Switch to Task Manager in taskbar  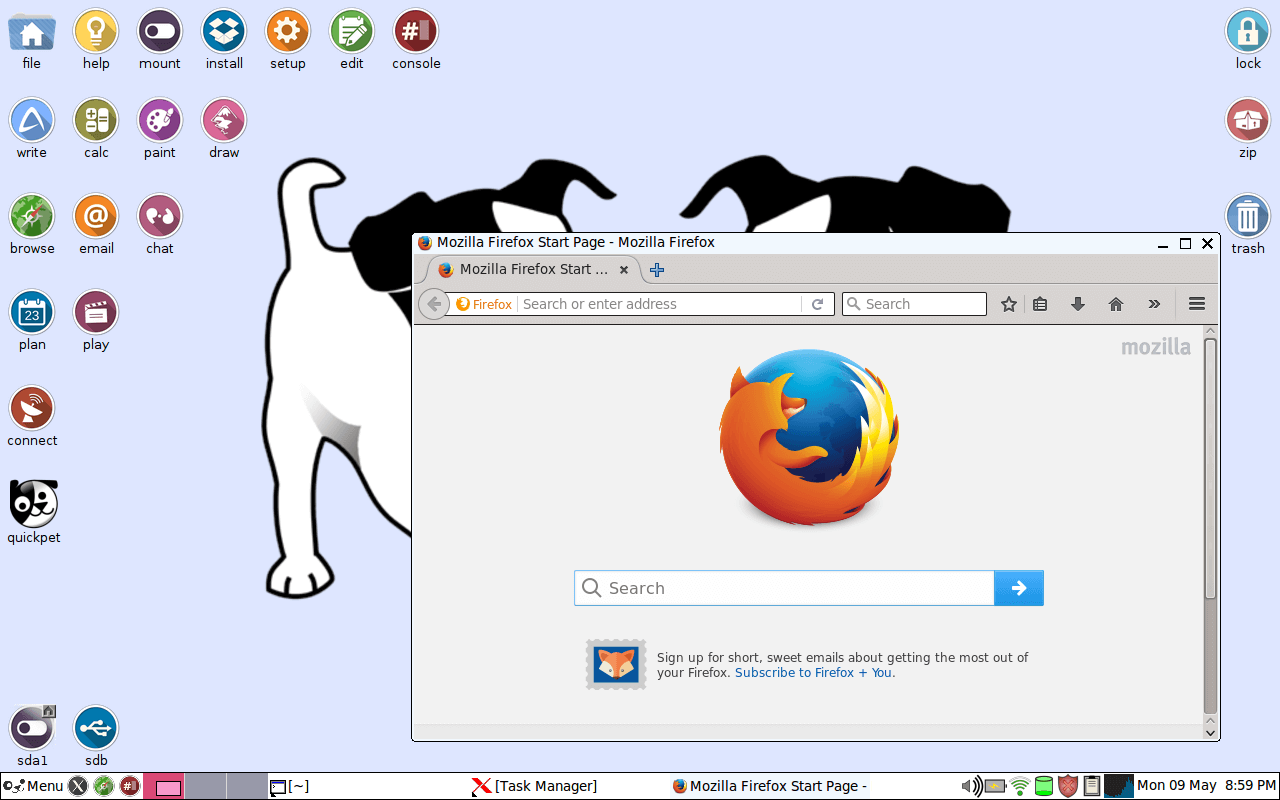[535, 786]
